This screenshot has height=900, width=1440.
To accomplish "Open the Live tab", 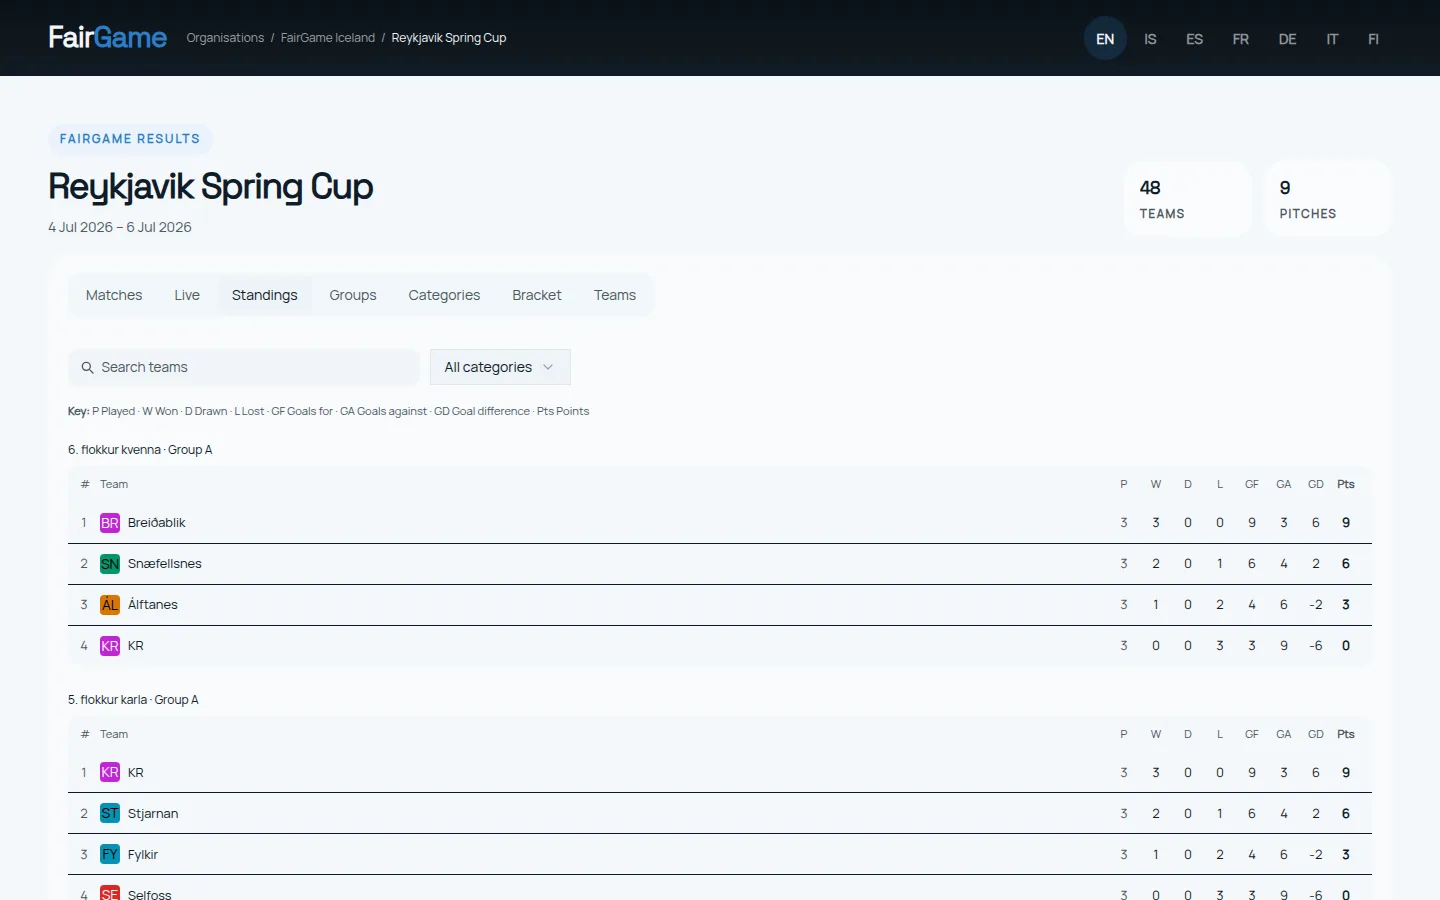I will coord(187,295).
